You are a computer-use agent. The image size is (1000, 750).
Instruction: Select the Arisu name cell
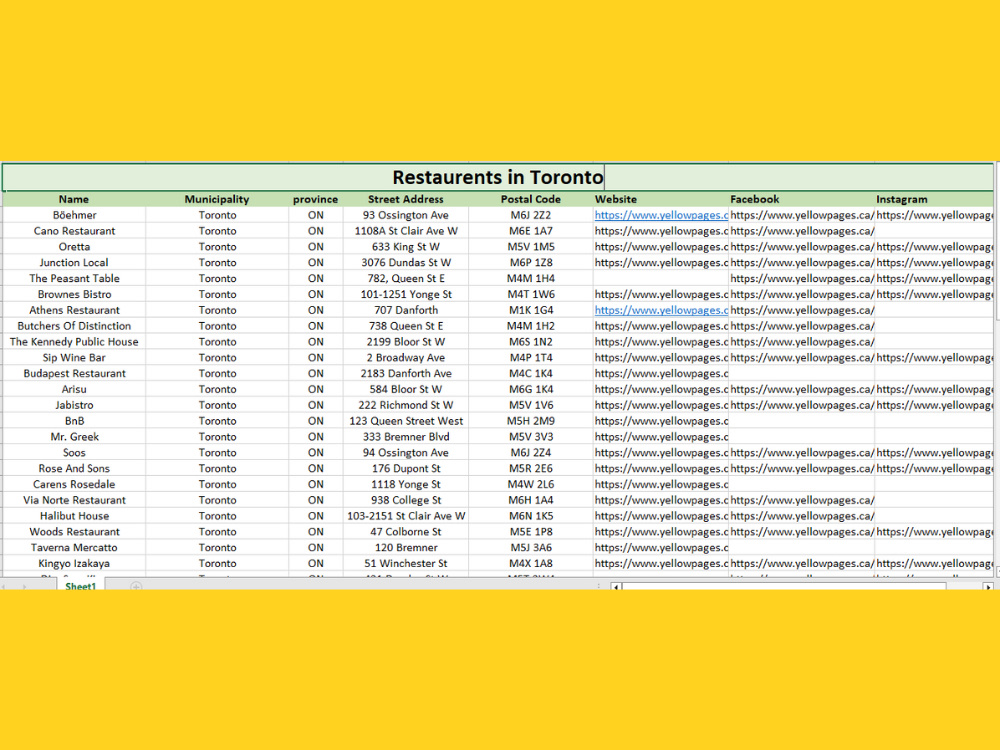pos(74,389)
